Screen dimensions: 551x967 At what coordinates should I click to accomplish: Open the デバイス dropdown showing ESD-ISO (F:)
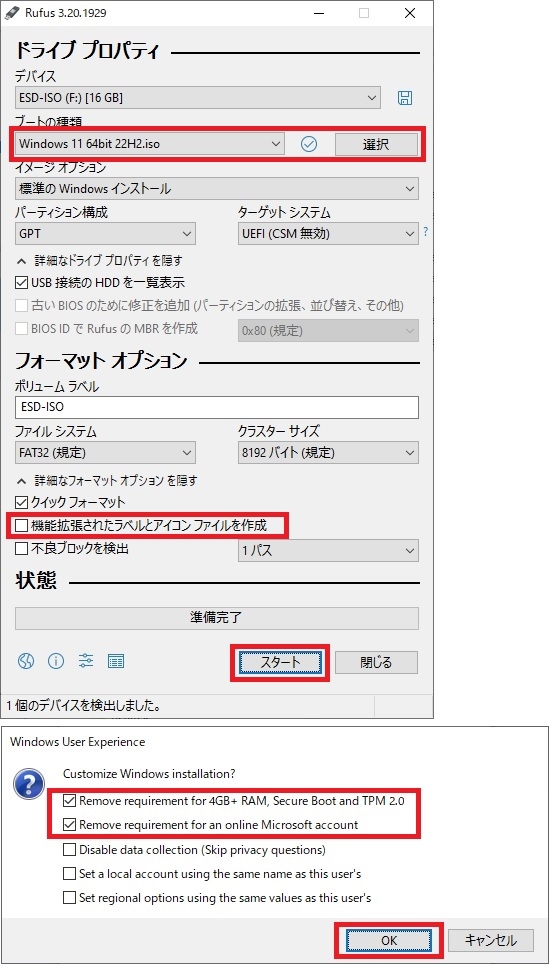(x=197, y=97)
